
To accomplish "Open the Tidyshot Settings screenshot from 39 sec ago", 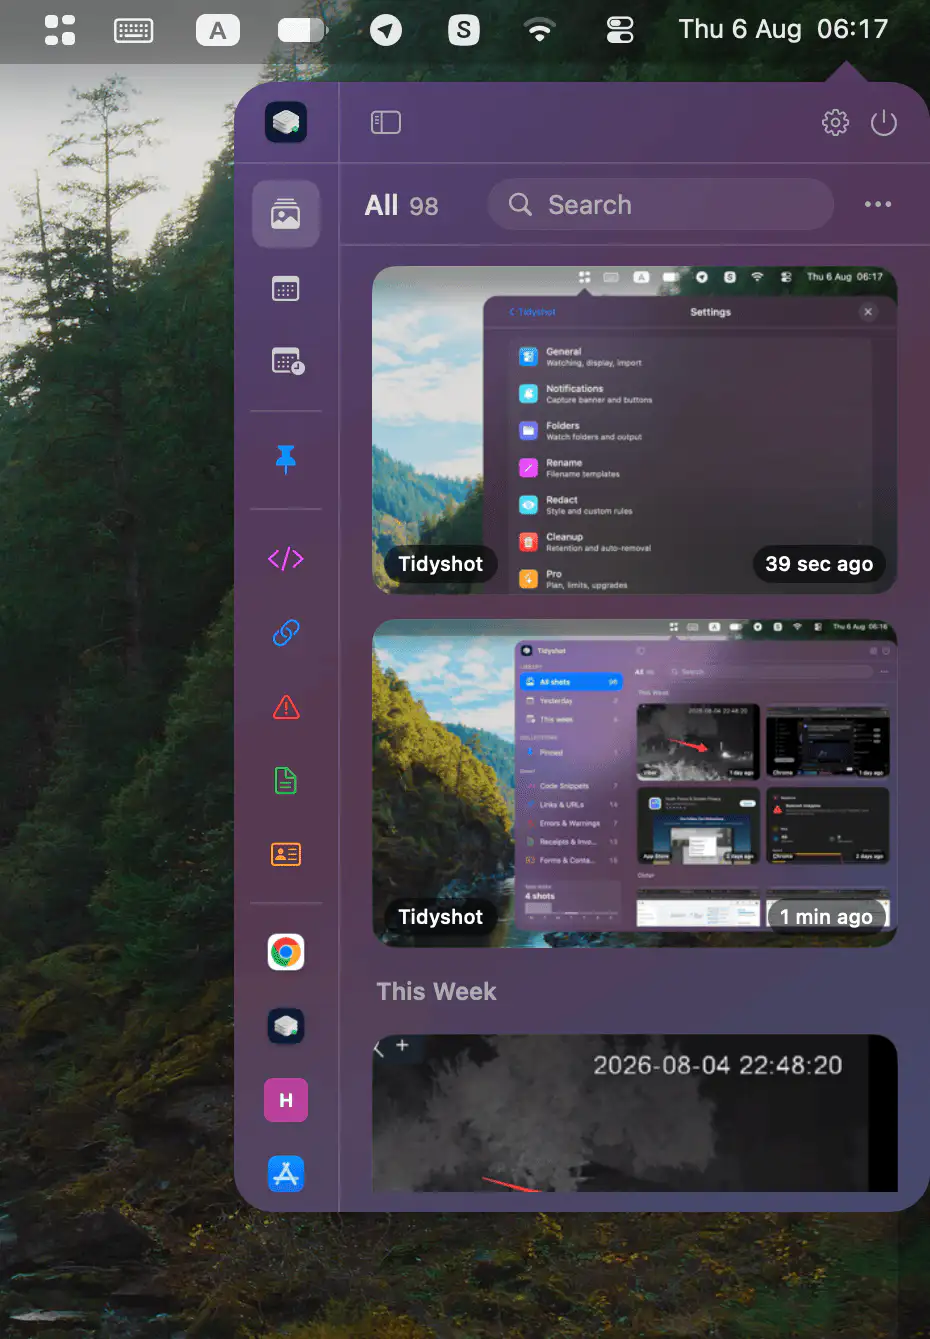I will coord(635,431).
